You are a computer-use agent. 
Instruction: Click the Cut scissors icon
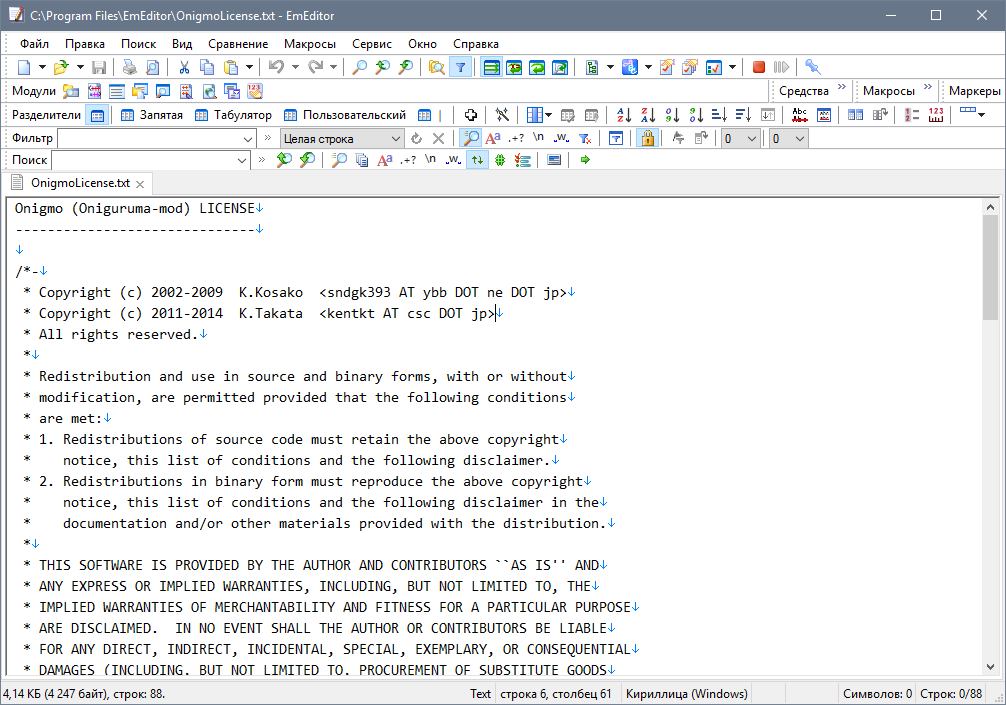point(184,67)
